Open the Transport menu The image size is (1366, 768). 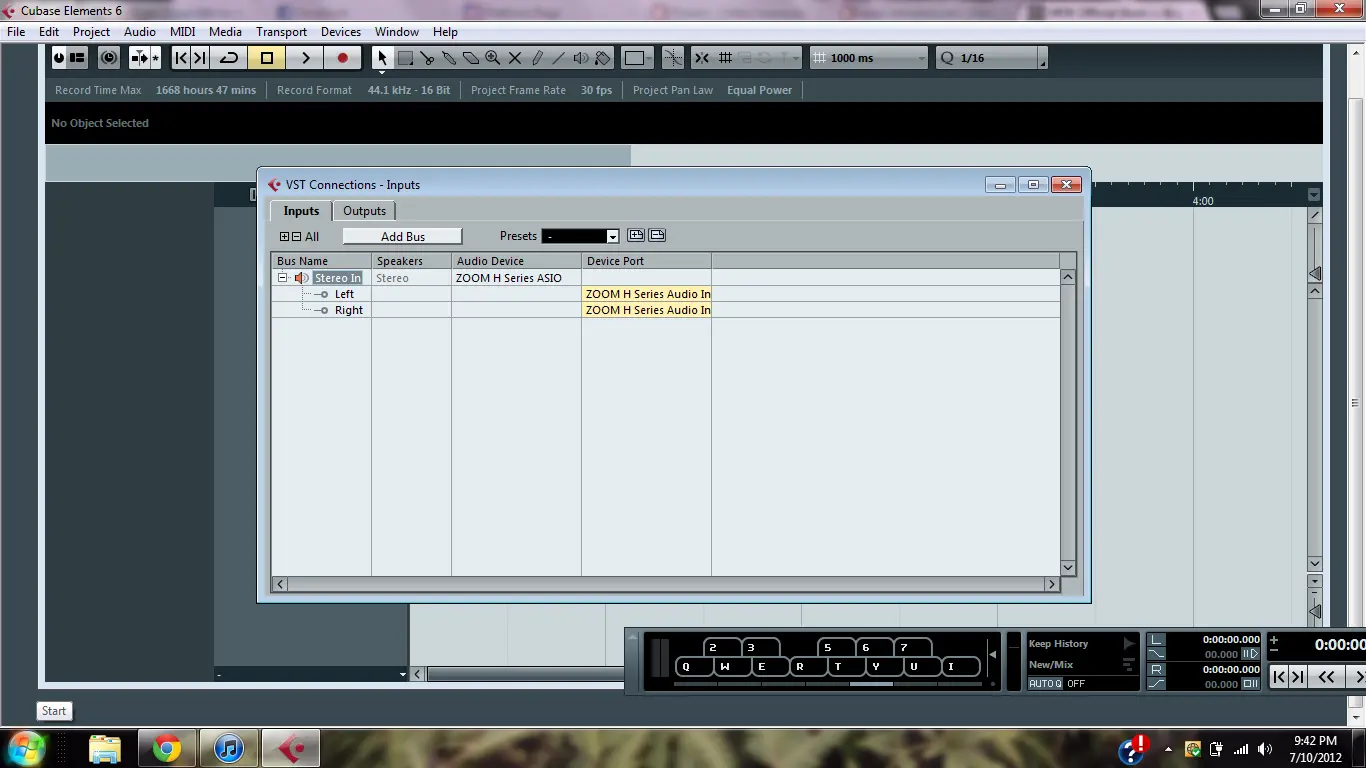point(281,32)
